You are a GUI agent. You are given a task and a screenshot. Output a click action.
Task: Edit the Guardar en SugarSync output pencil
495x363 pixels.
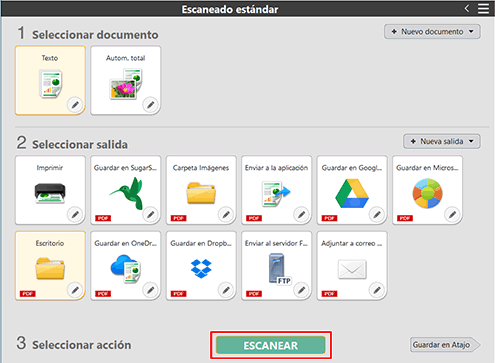click(151, 215)
